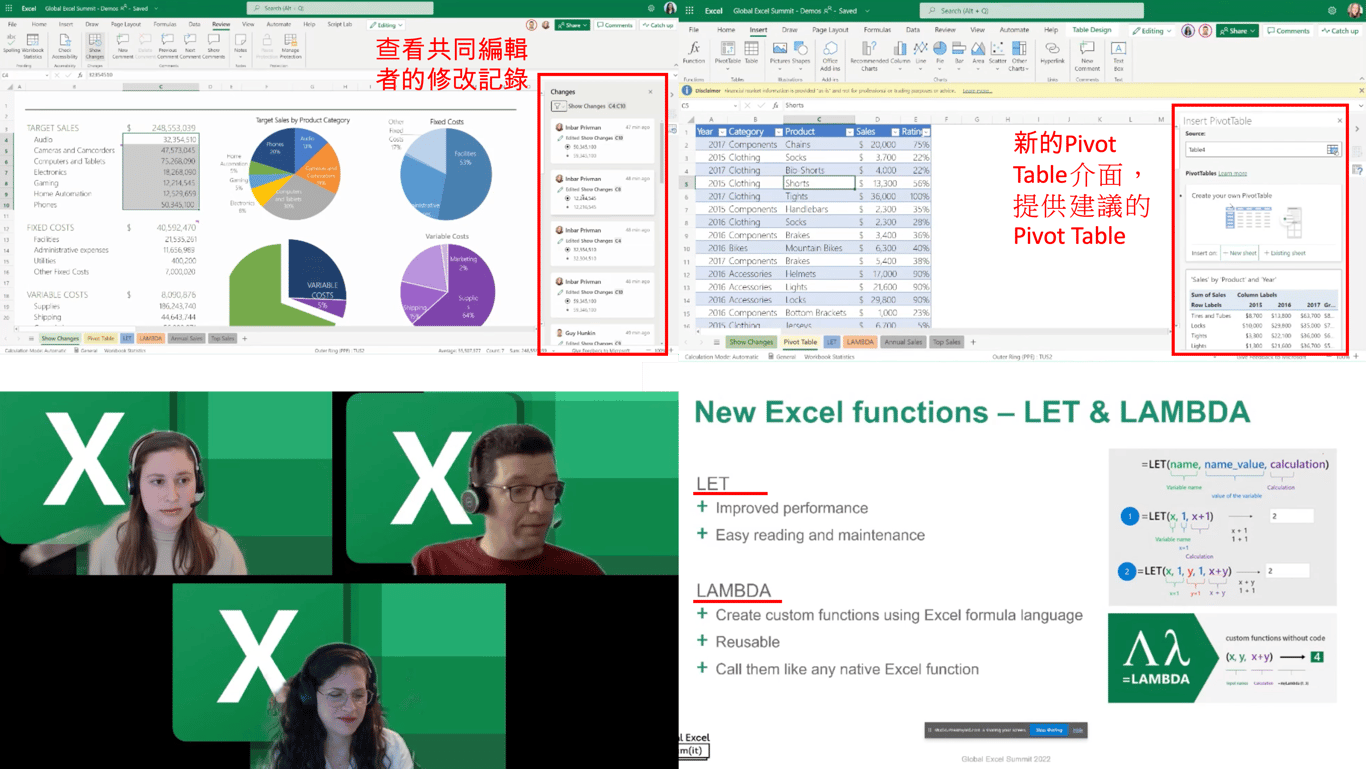1366x769 pixels.
Task: Click Stop sharing on screen-share bar
Action: (1049, 730)
